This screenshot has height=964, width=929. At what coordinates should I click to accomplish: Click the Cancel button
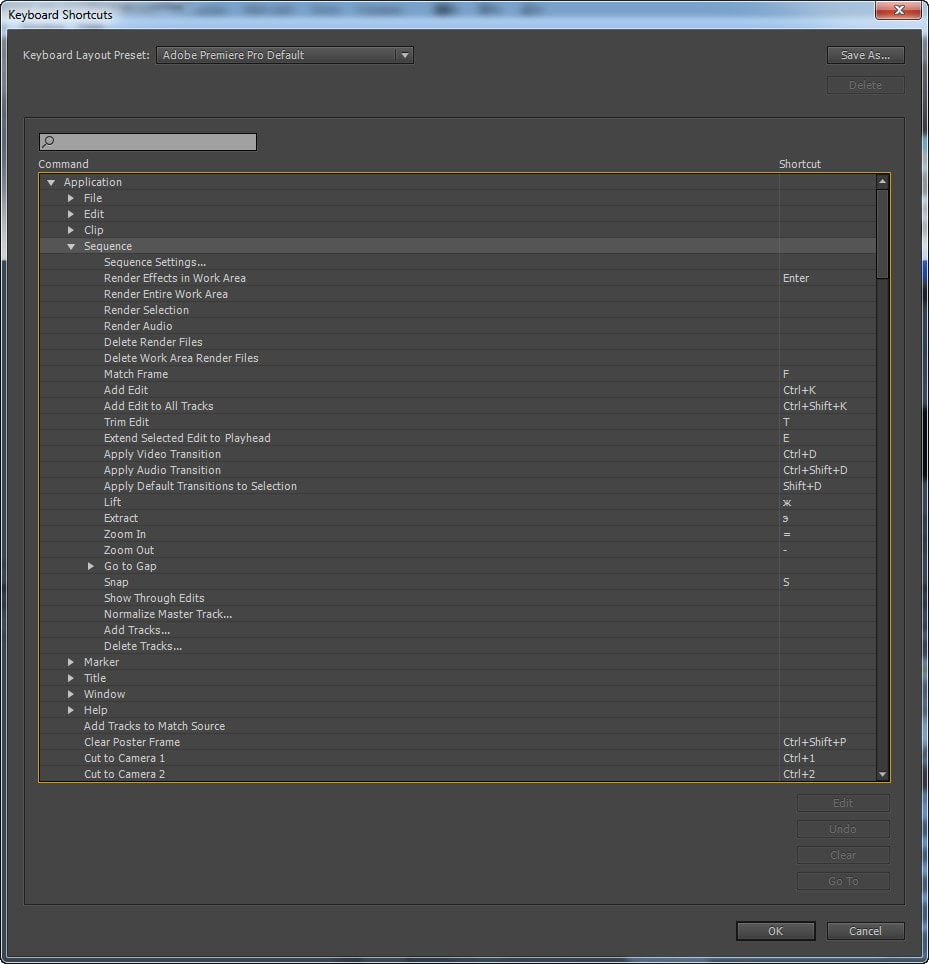[865, 931]
